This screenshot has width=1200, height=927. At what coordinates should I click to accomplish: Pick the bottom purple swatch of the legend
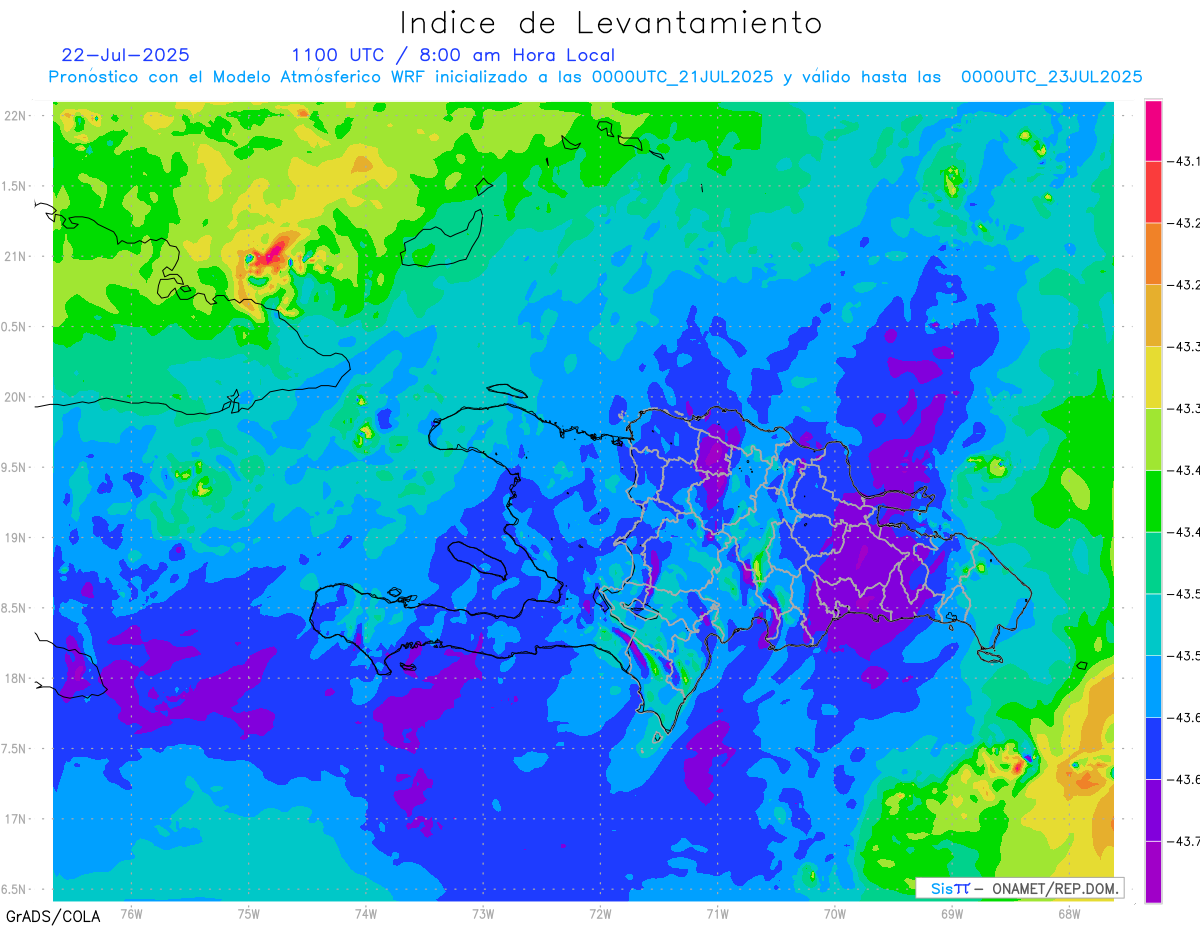[1153, 872]
